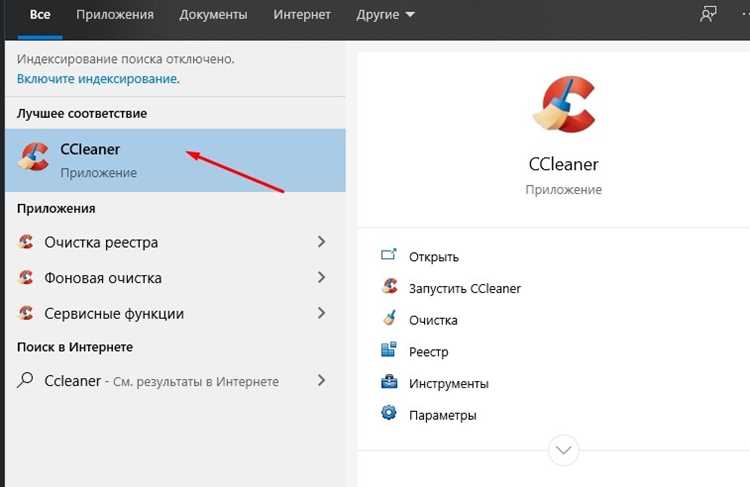
Task: Choose Запустить CCleaner action
Action: (464, 288)
